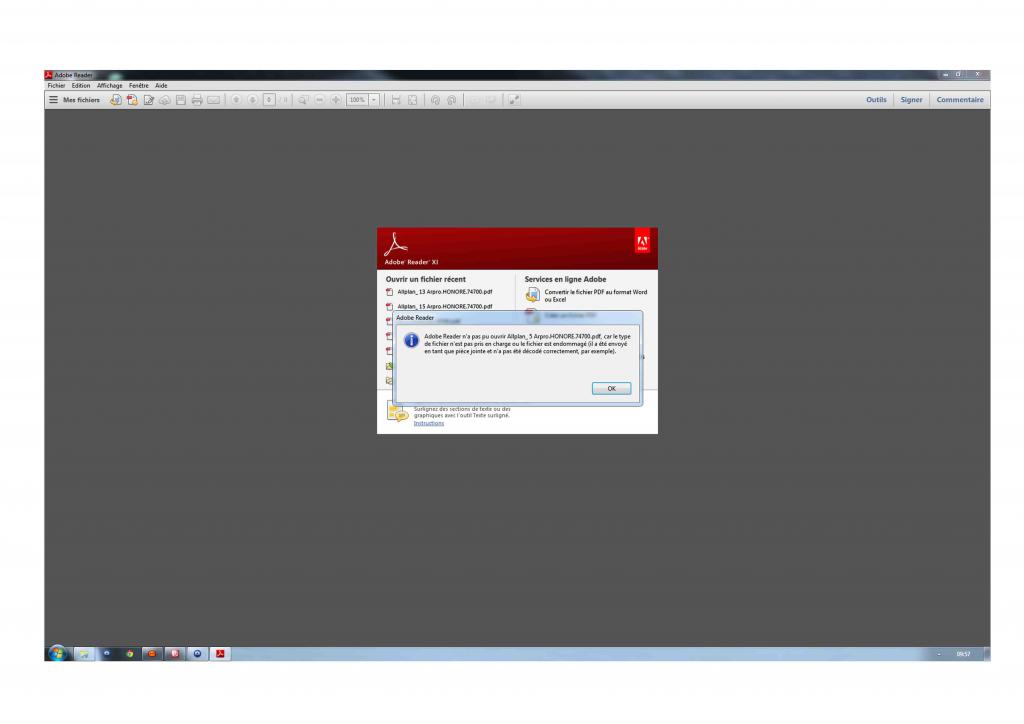Open the Commentaire pane

[x=960, y=100]
